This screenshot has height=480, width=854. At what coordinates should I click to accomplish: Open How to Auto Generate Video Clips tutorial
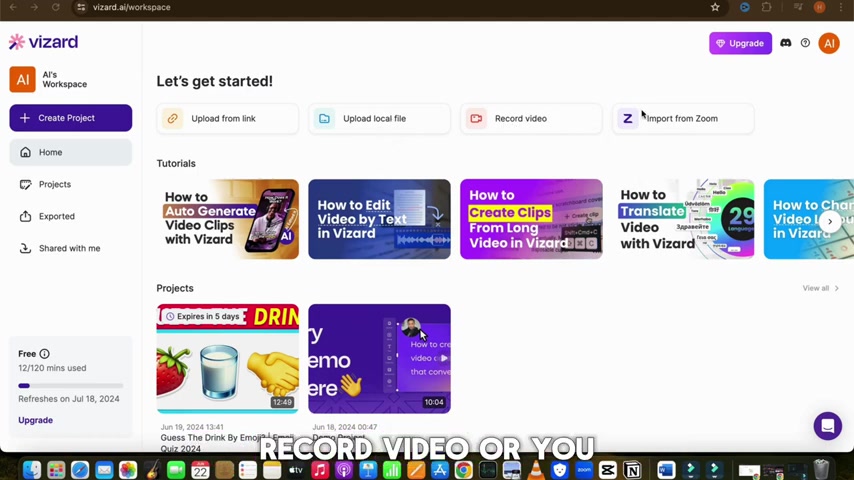(x=228, y=219)
